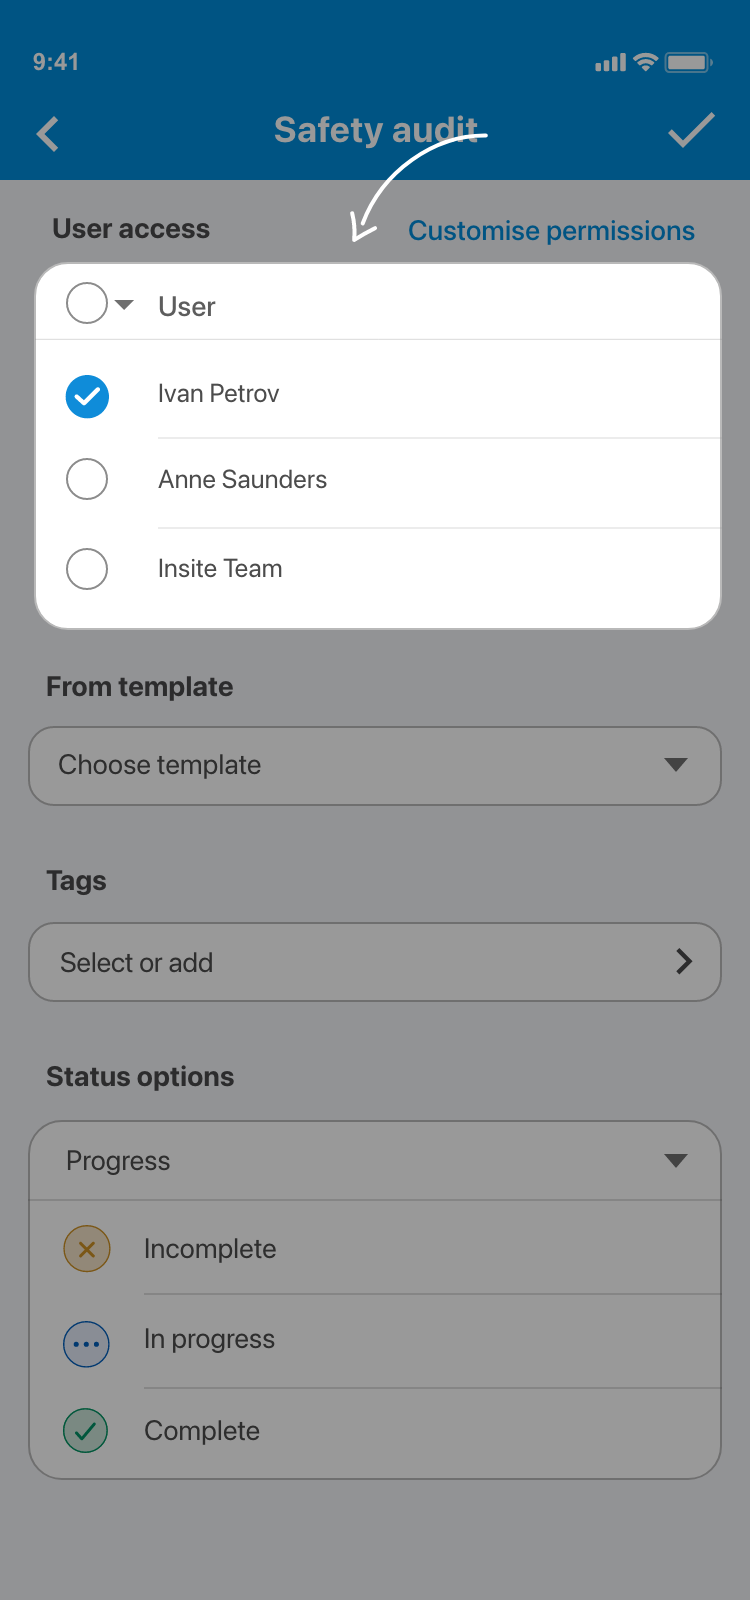Viewport: 750px width, 1600px height.
Task: Tap the cellular signal bars icon
Action: tap(610, 63)
